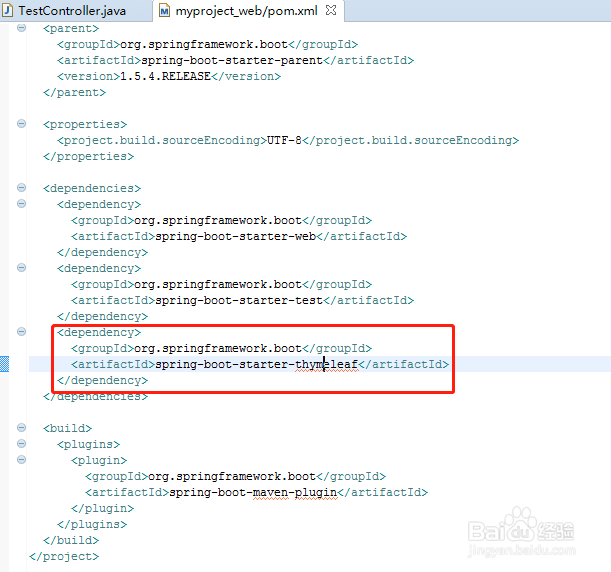Collapse the properties element fold

click(21, 124)
